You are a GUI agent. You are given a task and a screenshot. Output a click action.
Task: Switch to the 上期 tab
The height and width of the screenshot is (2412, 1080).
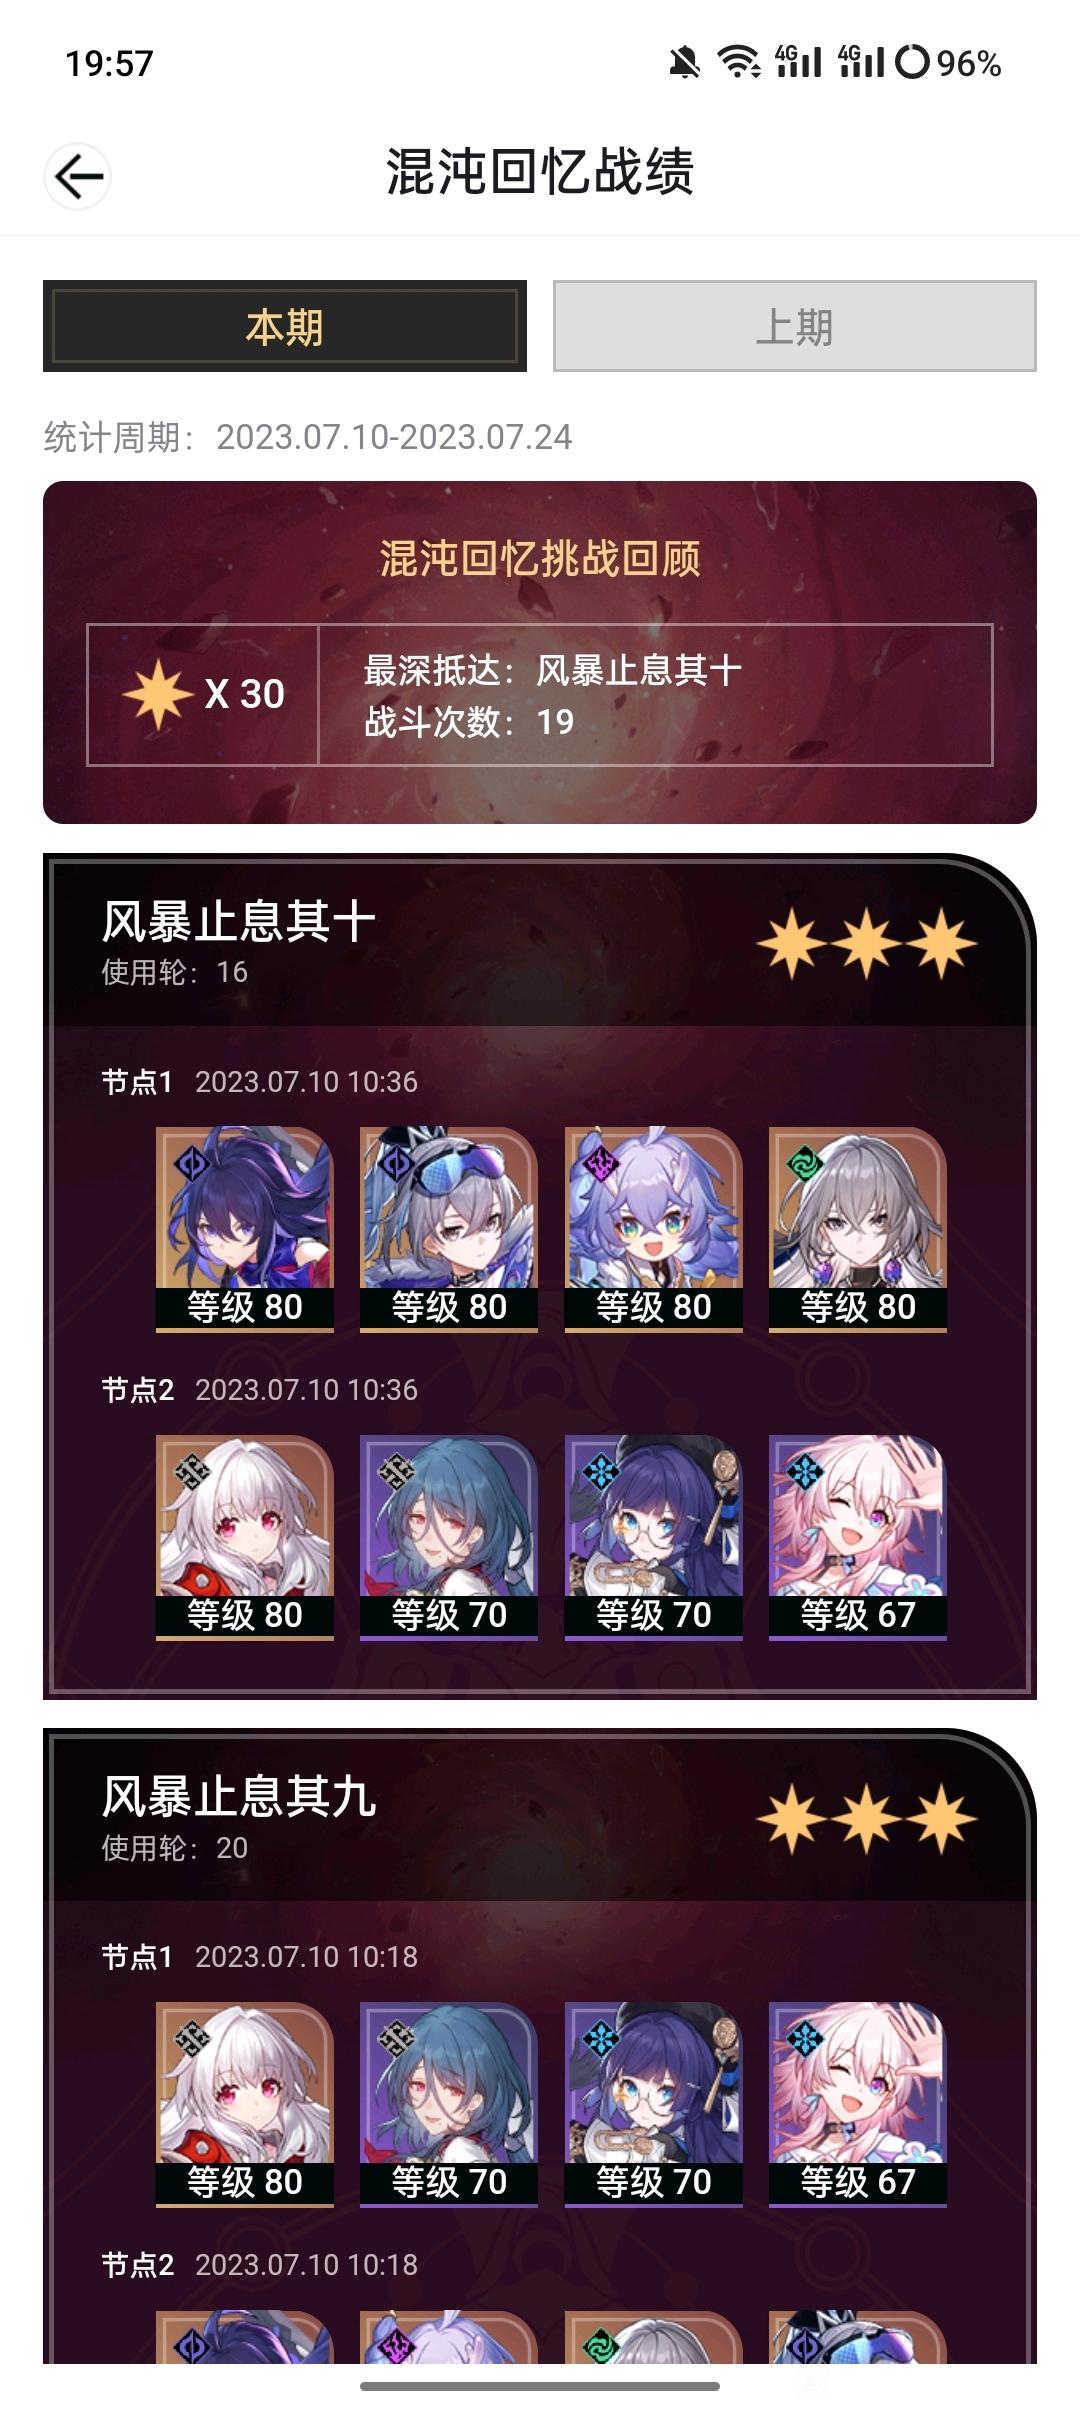[x=795, y=326]
